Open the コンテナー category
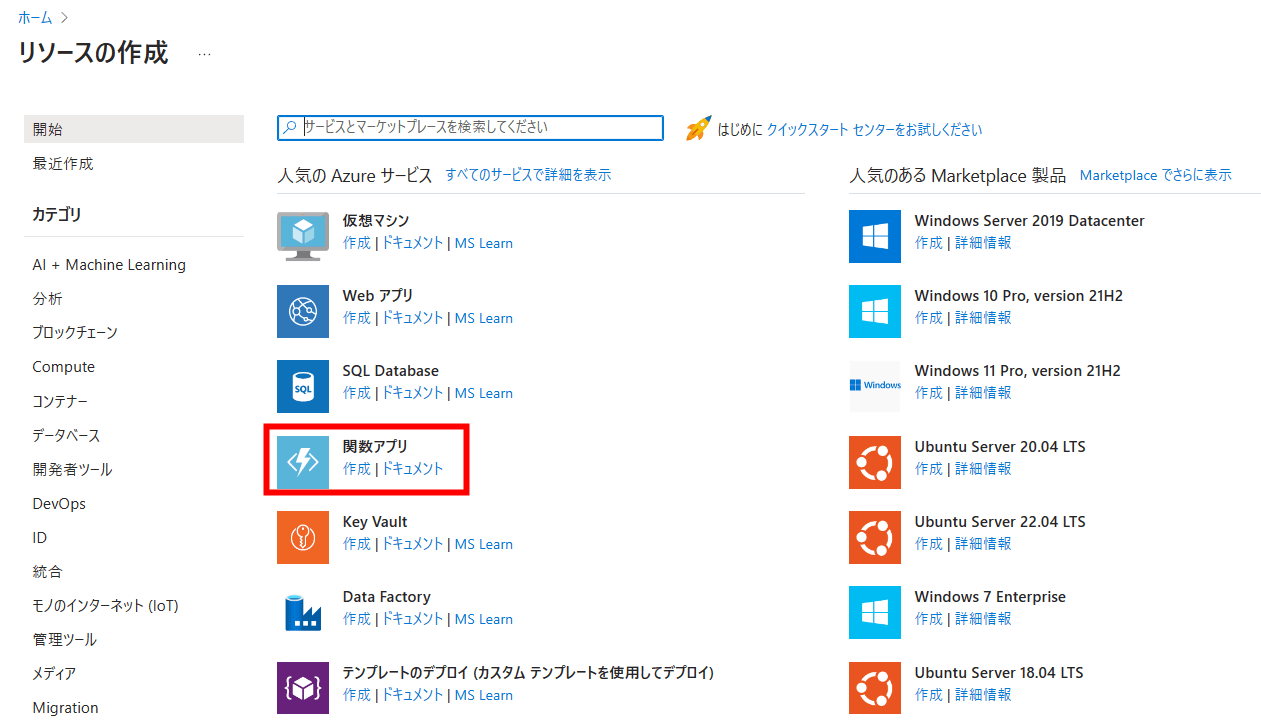Image resolution: width=1261 pixels, height=728 pixels. (60, 401)
